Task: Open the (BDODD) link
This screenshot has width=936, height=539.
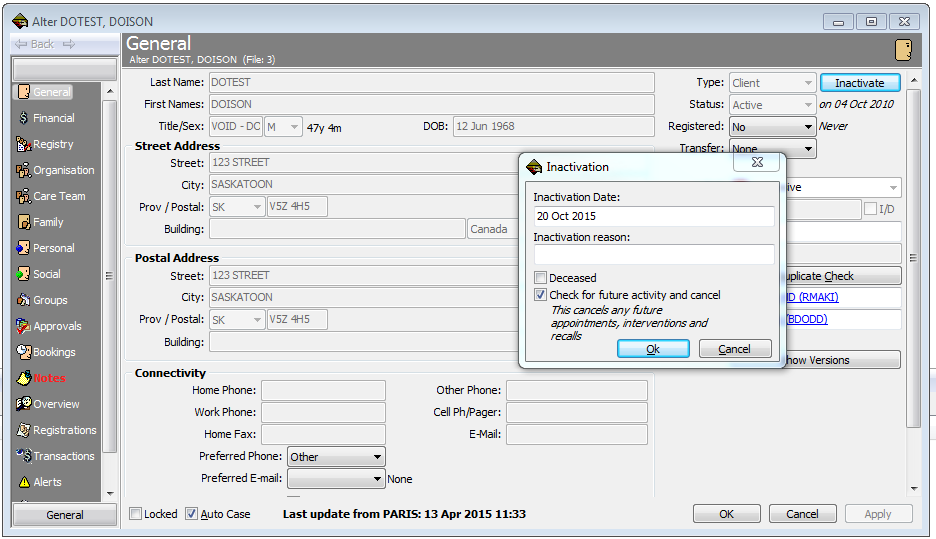Action: tap(806, 319)
